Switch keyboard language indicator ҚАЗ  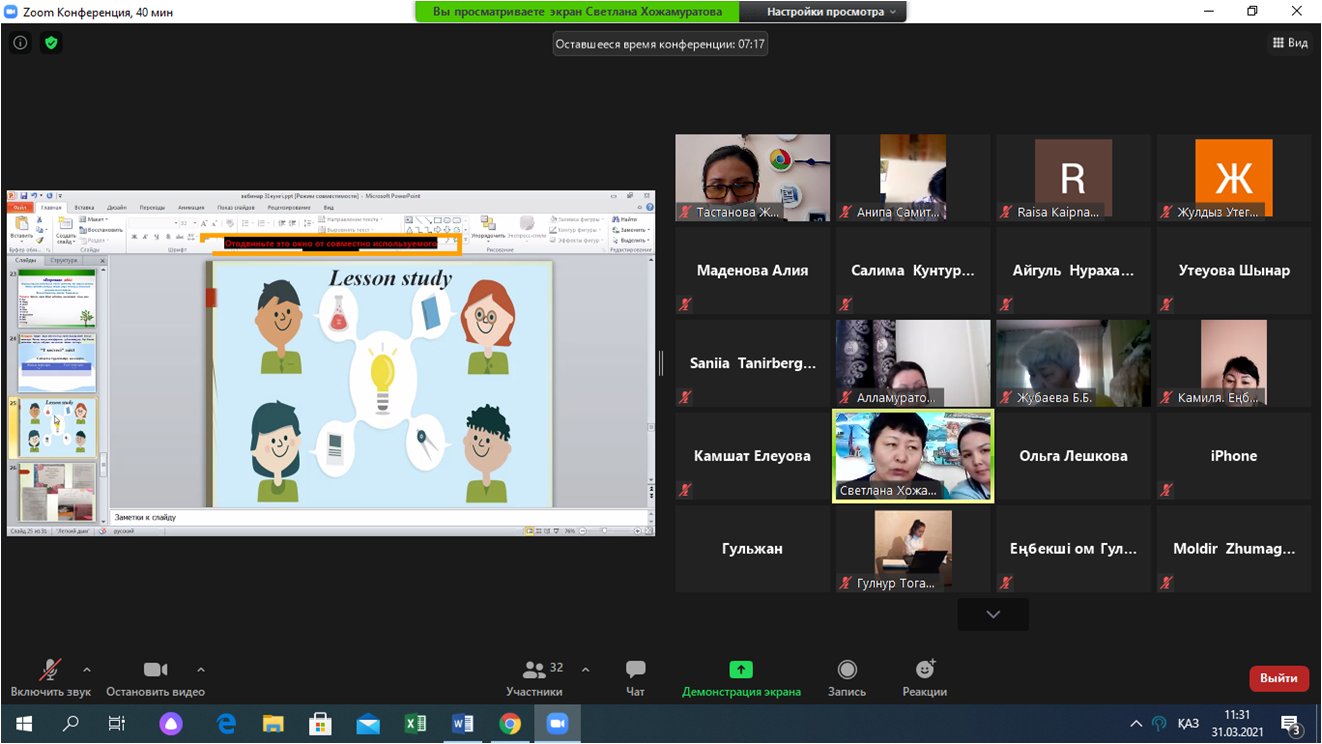tap(1188, 724)
